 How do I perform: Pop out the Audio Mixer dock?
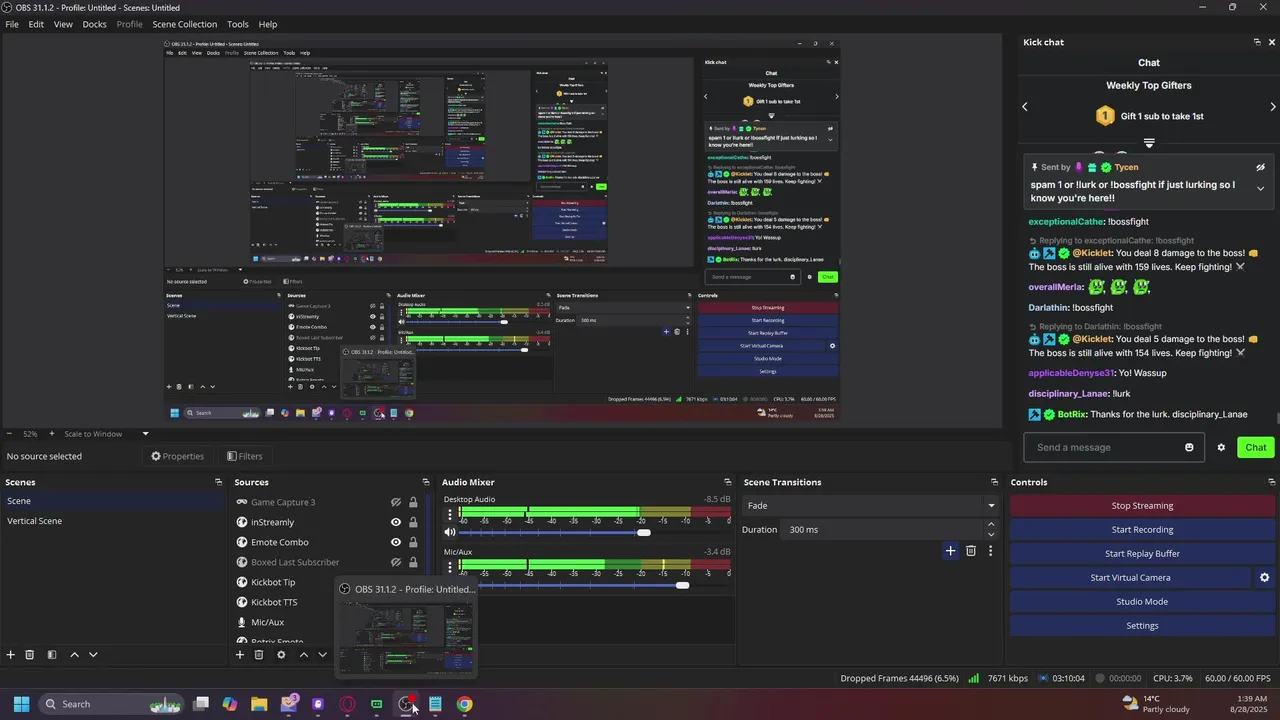tap(727, 482)
